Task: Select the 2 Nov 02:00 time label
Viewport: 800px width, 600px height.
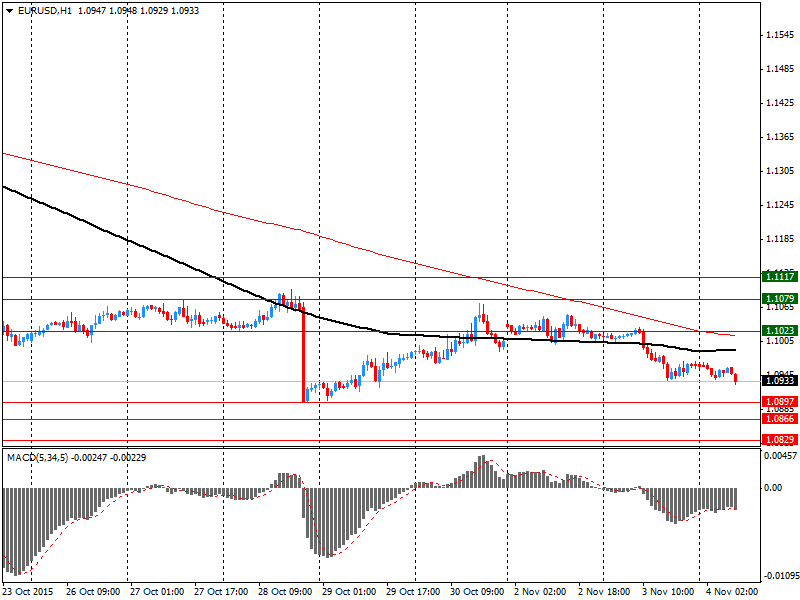Action: (540, 592)
